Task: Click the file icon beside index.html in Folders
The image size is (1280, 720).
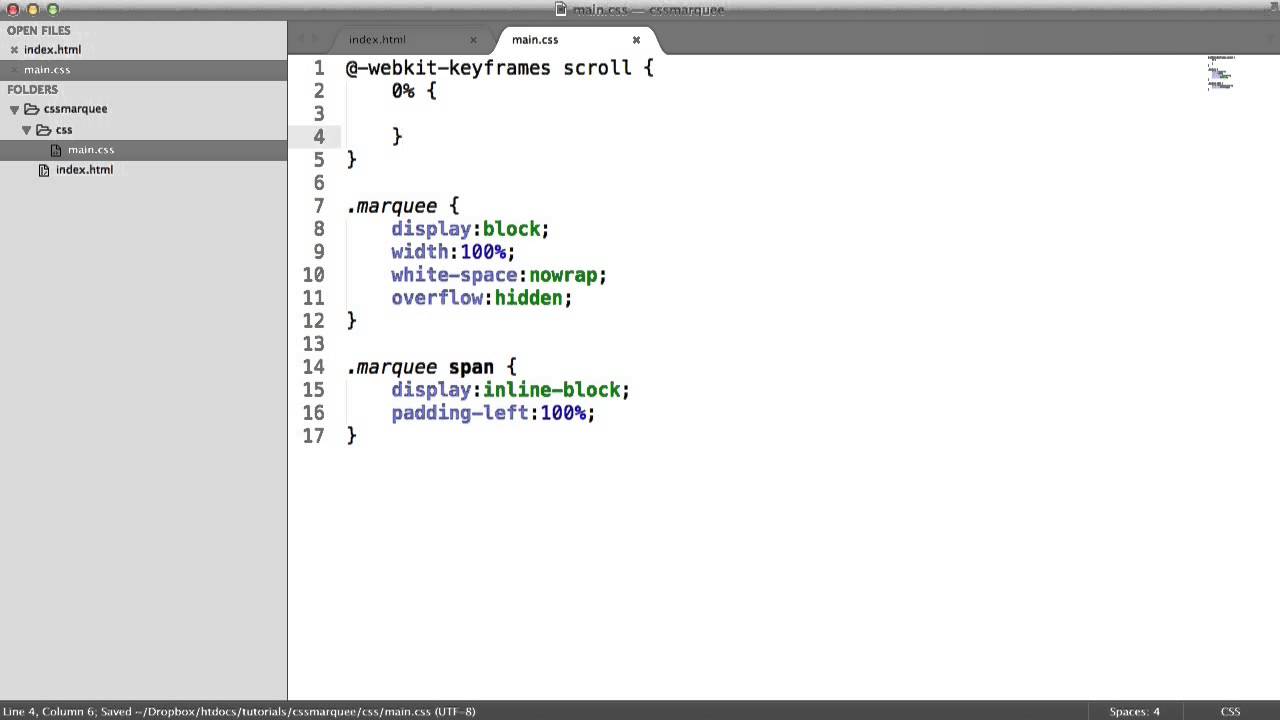Action: pyautogui.click(x=44, y=170)
